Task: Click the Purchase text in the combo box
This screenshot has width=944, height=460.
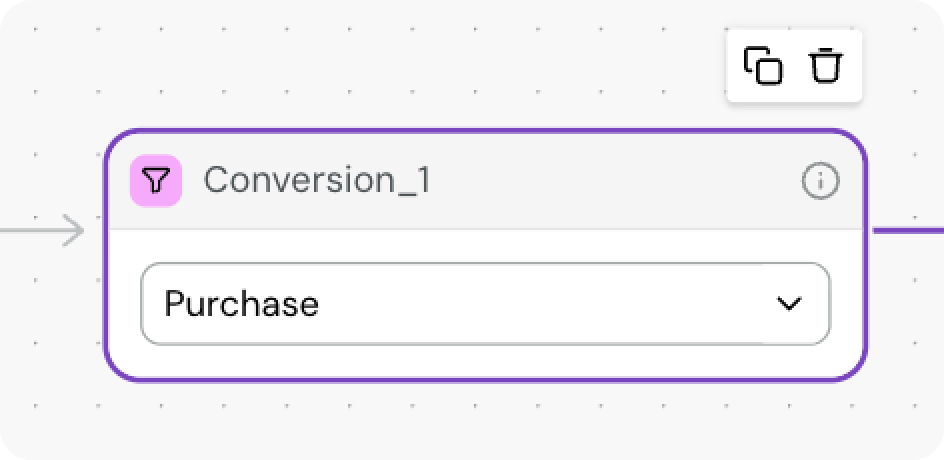Action: point(241,304)
